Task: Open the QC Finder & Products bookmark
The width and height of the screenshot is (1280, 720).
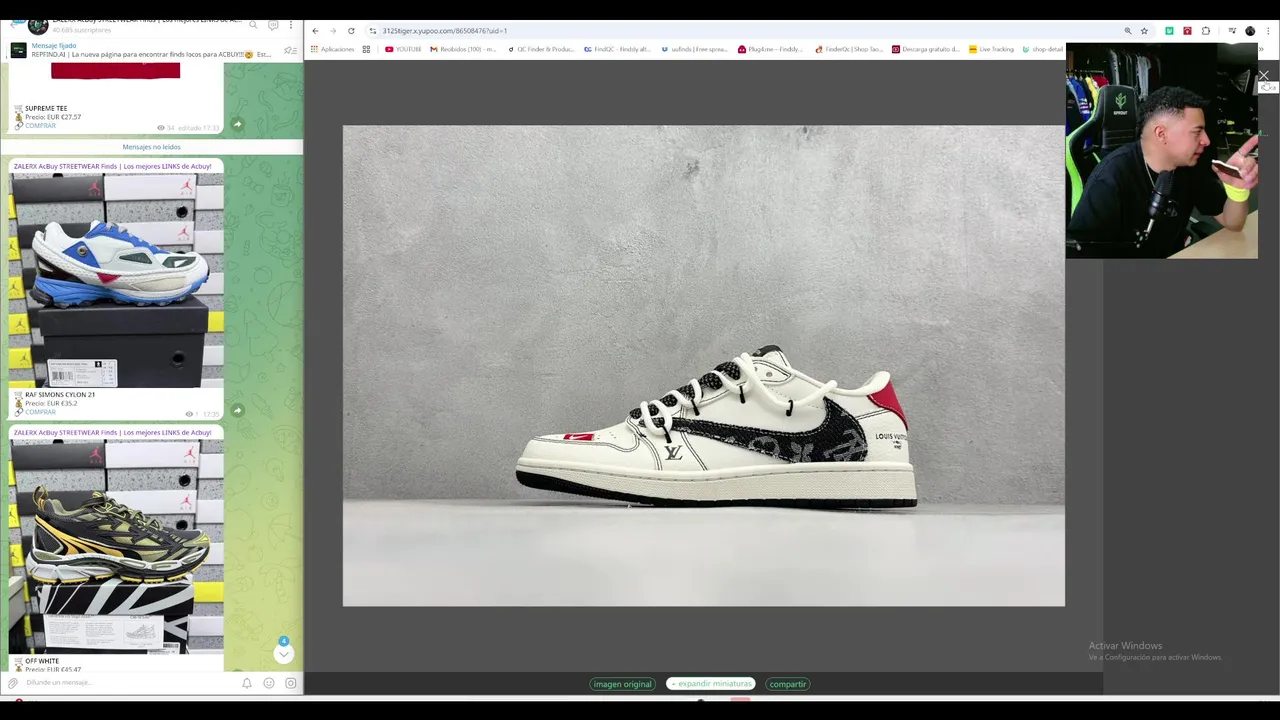Action: pos(541,49)
